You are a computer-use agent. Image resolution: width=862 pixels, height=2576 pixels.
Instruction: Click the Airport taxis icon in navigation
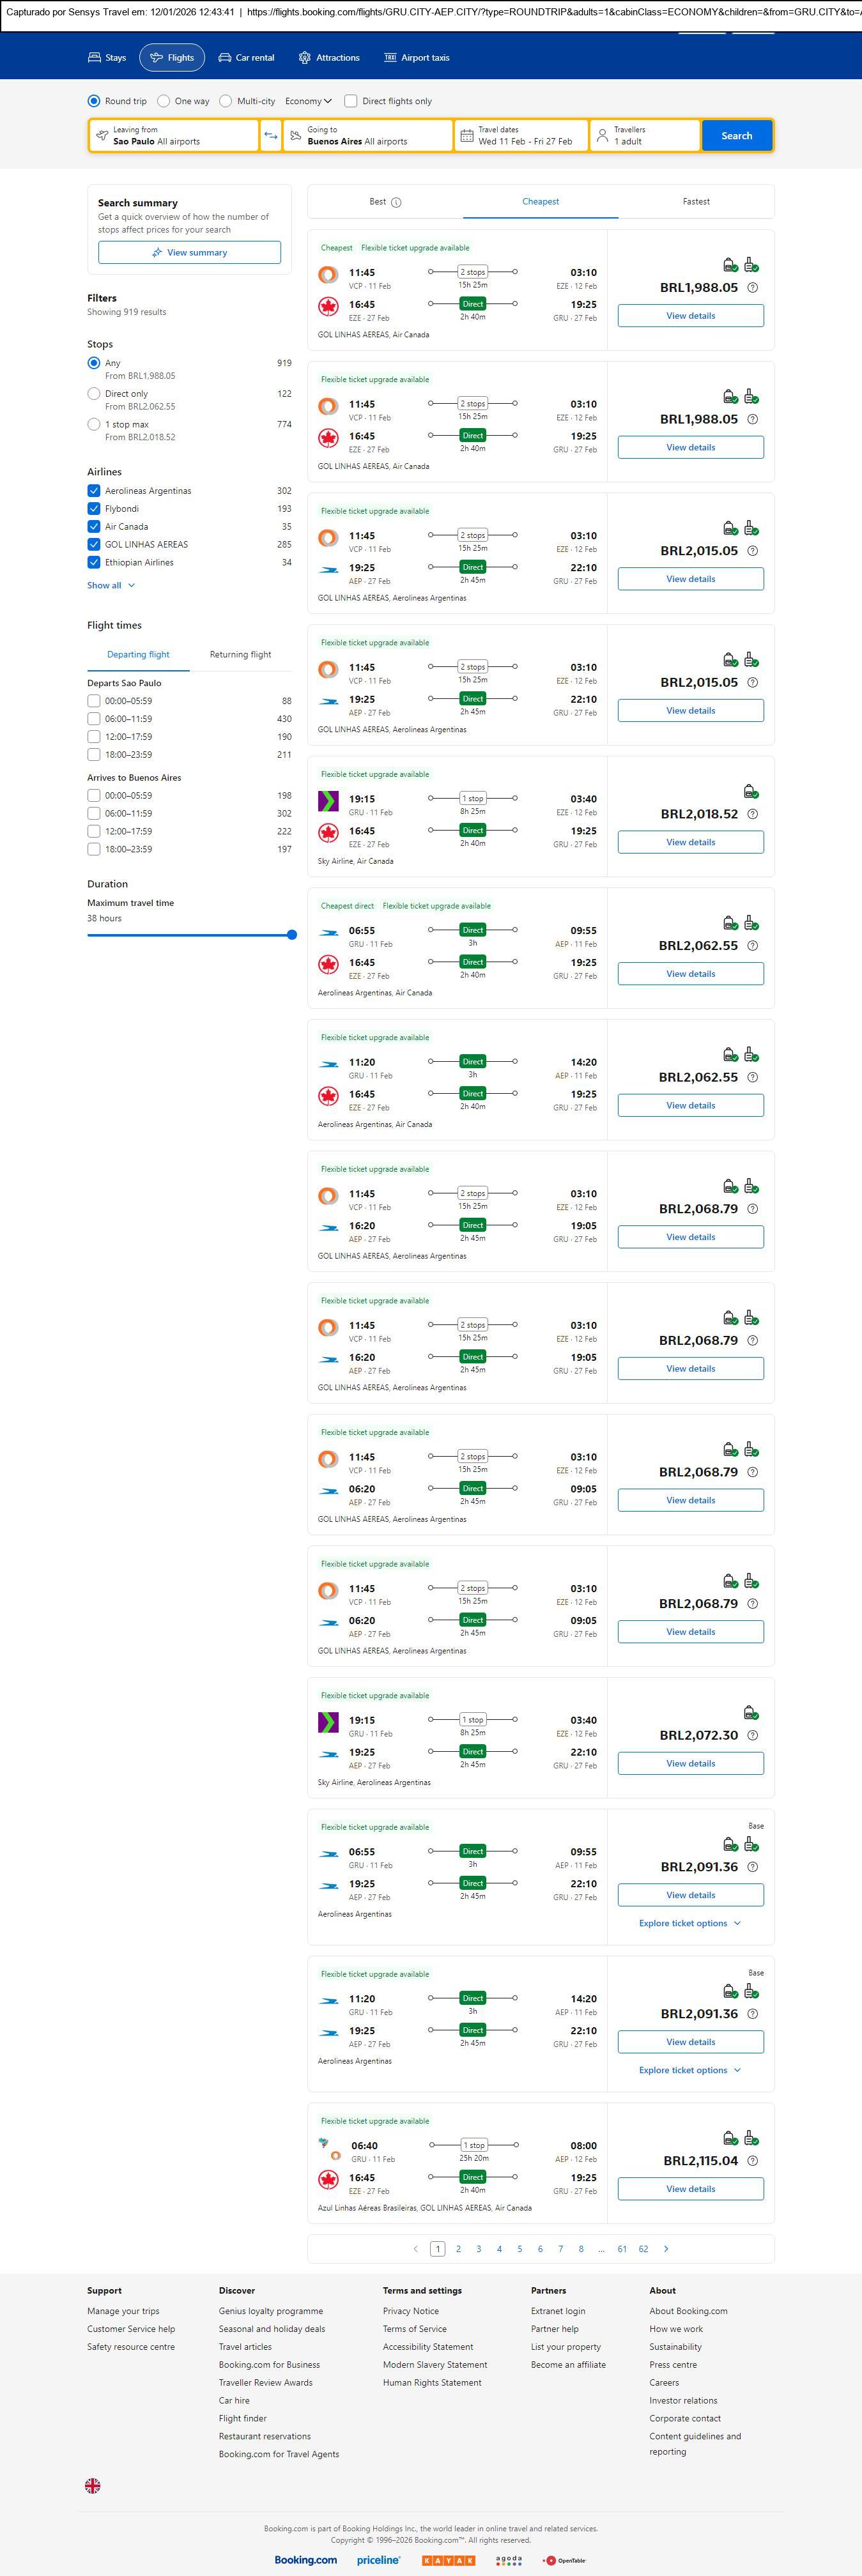pyautogui.click(x=390, y=58)
